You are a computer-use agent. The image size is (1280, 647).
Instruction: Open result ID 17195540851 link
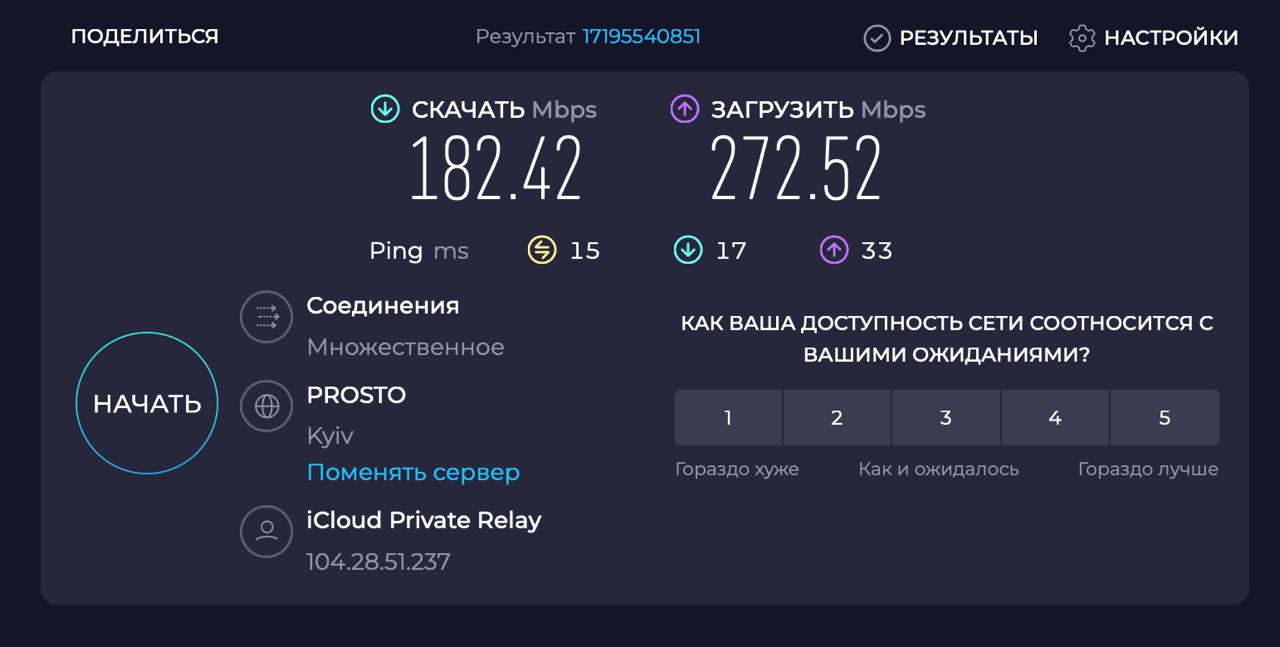(x=642, y=37)
